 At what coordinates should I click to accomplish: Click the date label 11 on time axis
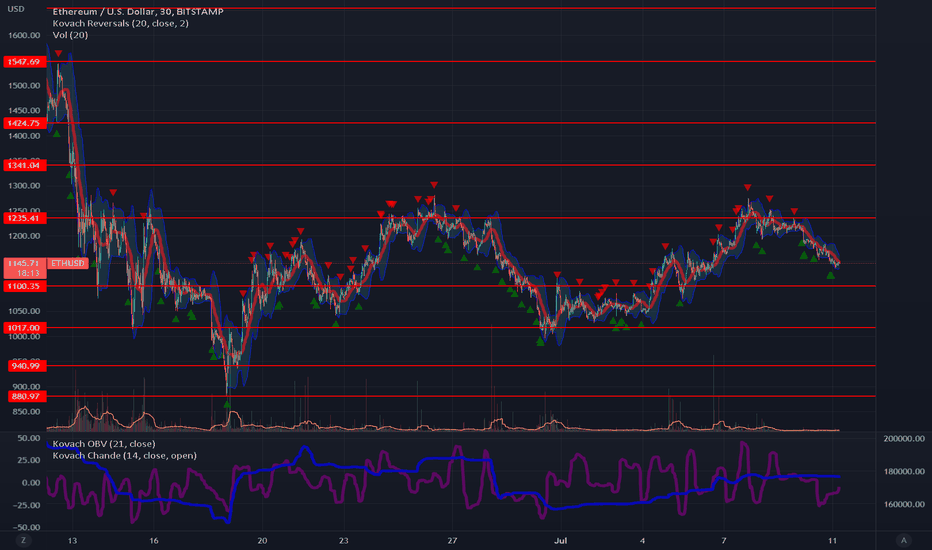coord(832,540)
